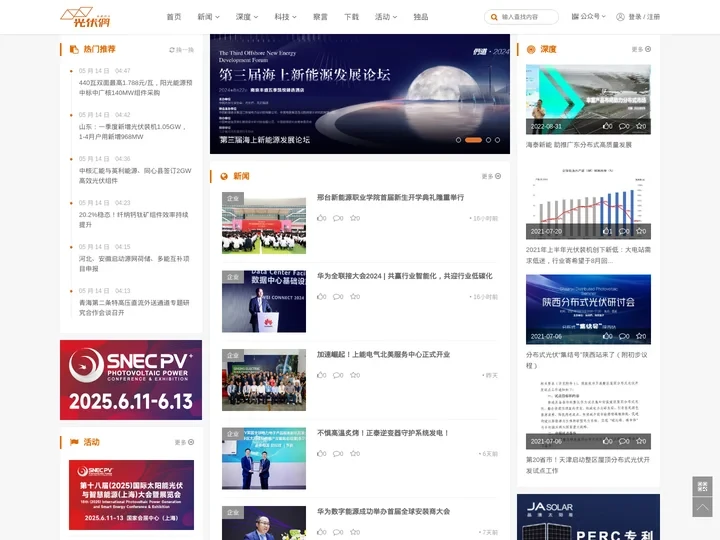720x540 pixels.
Task: Star the 上能电气北美服务中心 article
Action: pyautogui.click(x=355, y=375)
